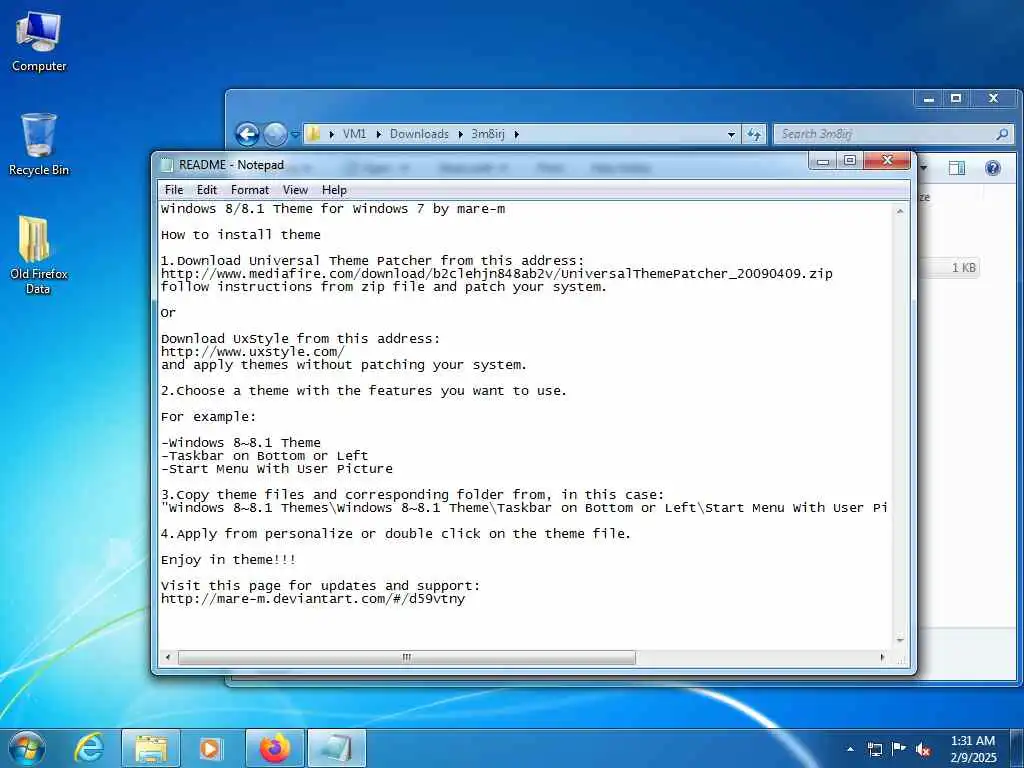Click the http://www.uxstyle.com/ line

click(x=253, y=351)
